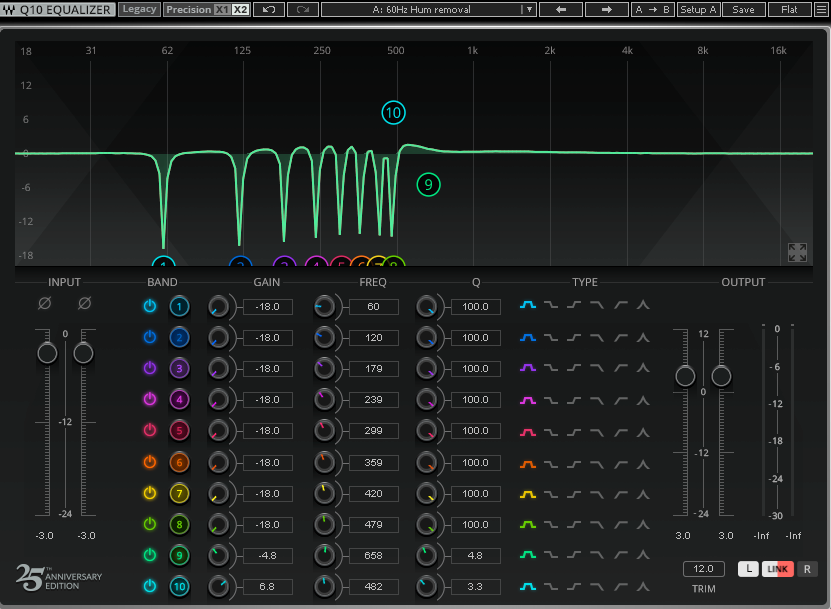
Task: Click band 3 frequency field showing 179
Action: (374, 369)
